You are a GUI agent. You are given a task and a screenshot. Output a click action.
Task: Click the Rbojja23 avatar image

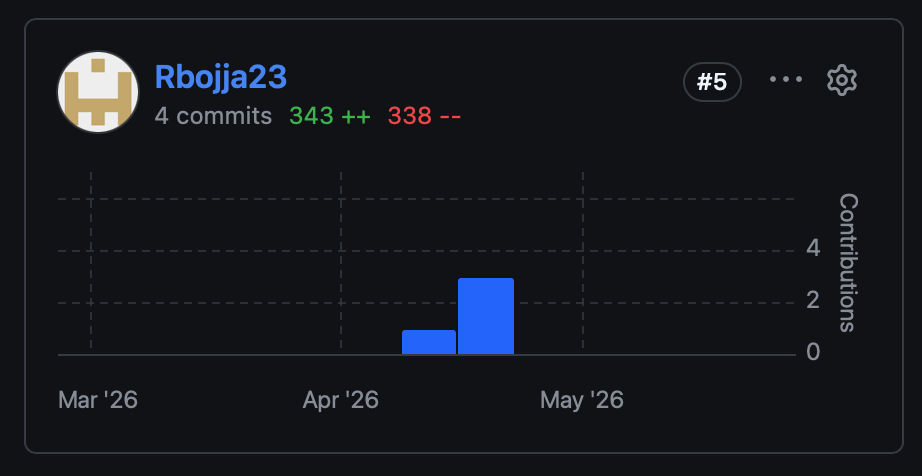pyautogui.click(x=98, y=92)
